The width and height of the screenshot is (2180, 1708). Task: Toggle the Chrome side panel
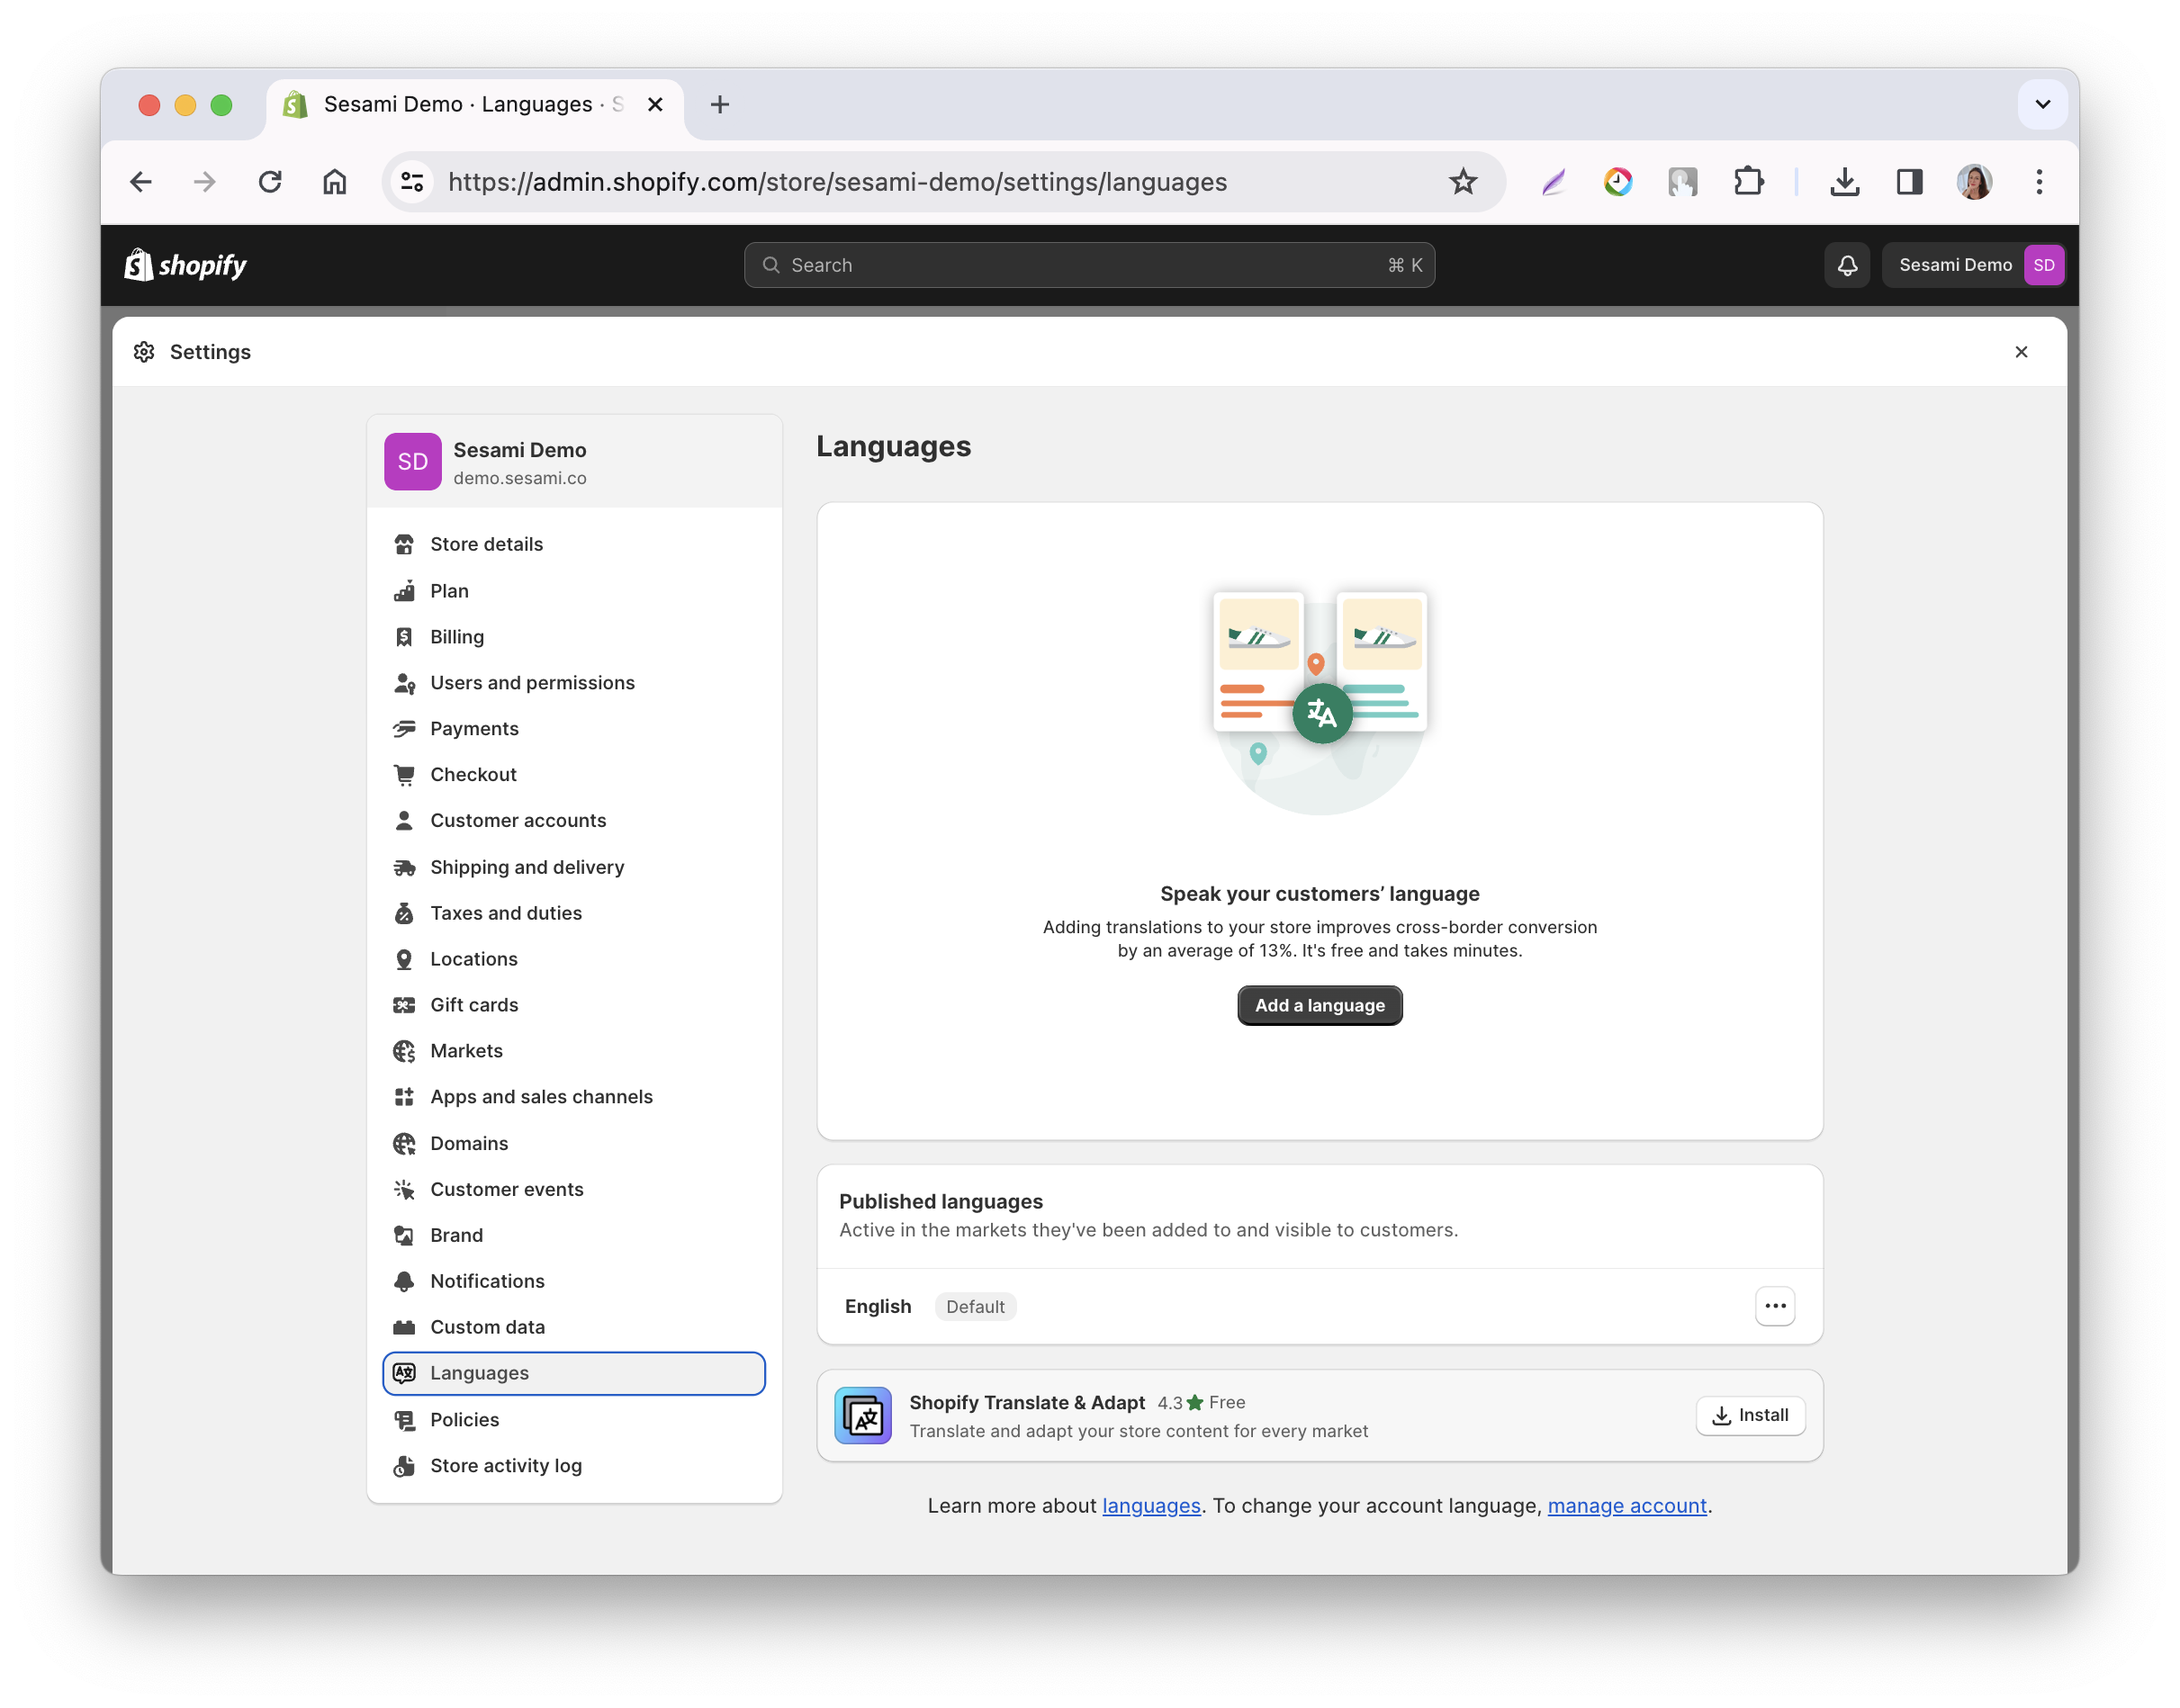click(1909, 182)
